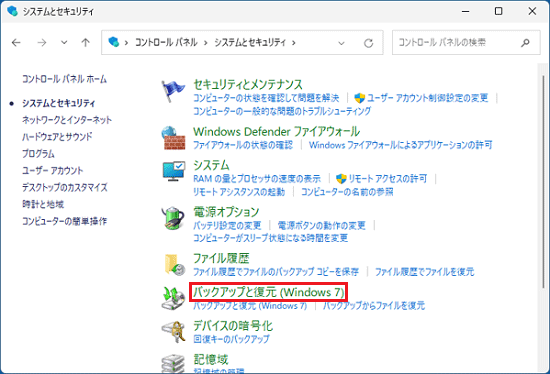Open リモート アシスタンスの起動
This screenshot has width=550, height=374.
[239, 192]
